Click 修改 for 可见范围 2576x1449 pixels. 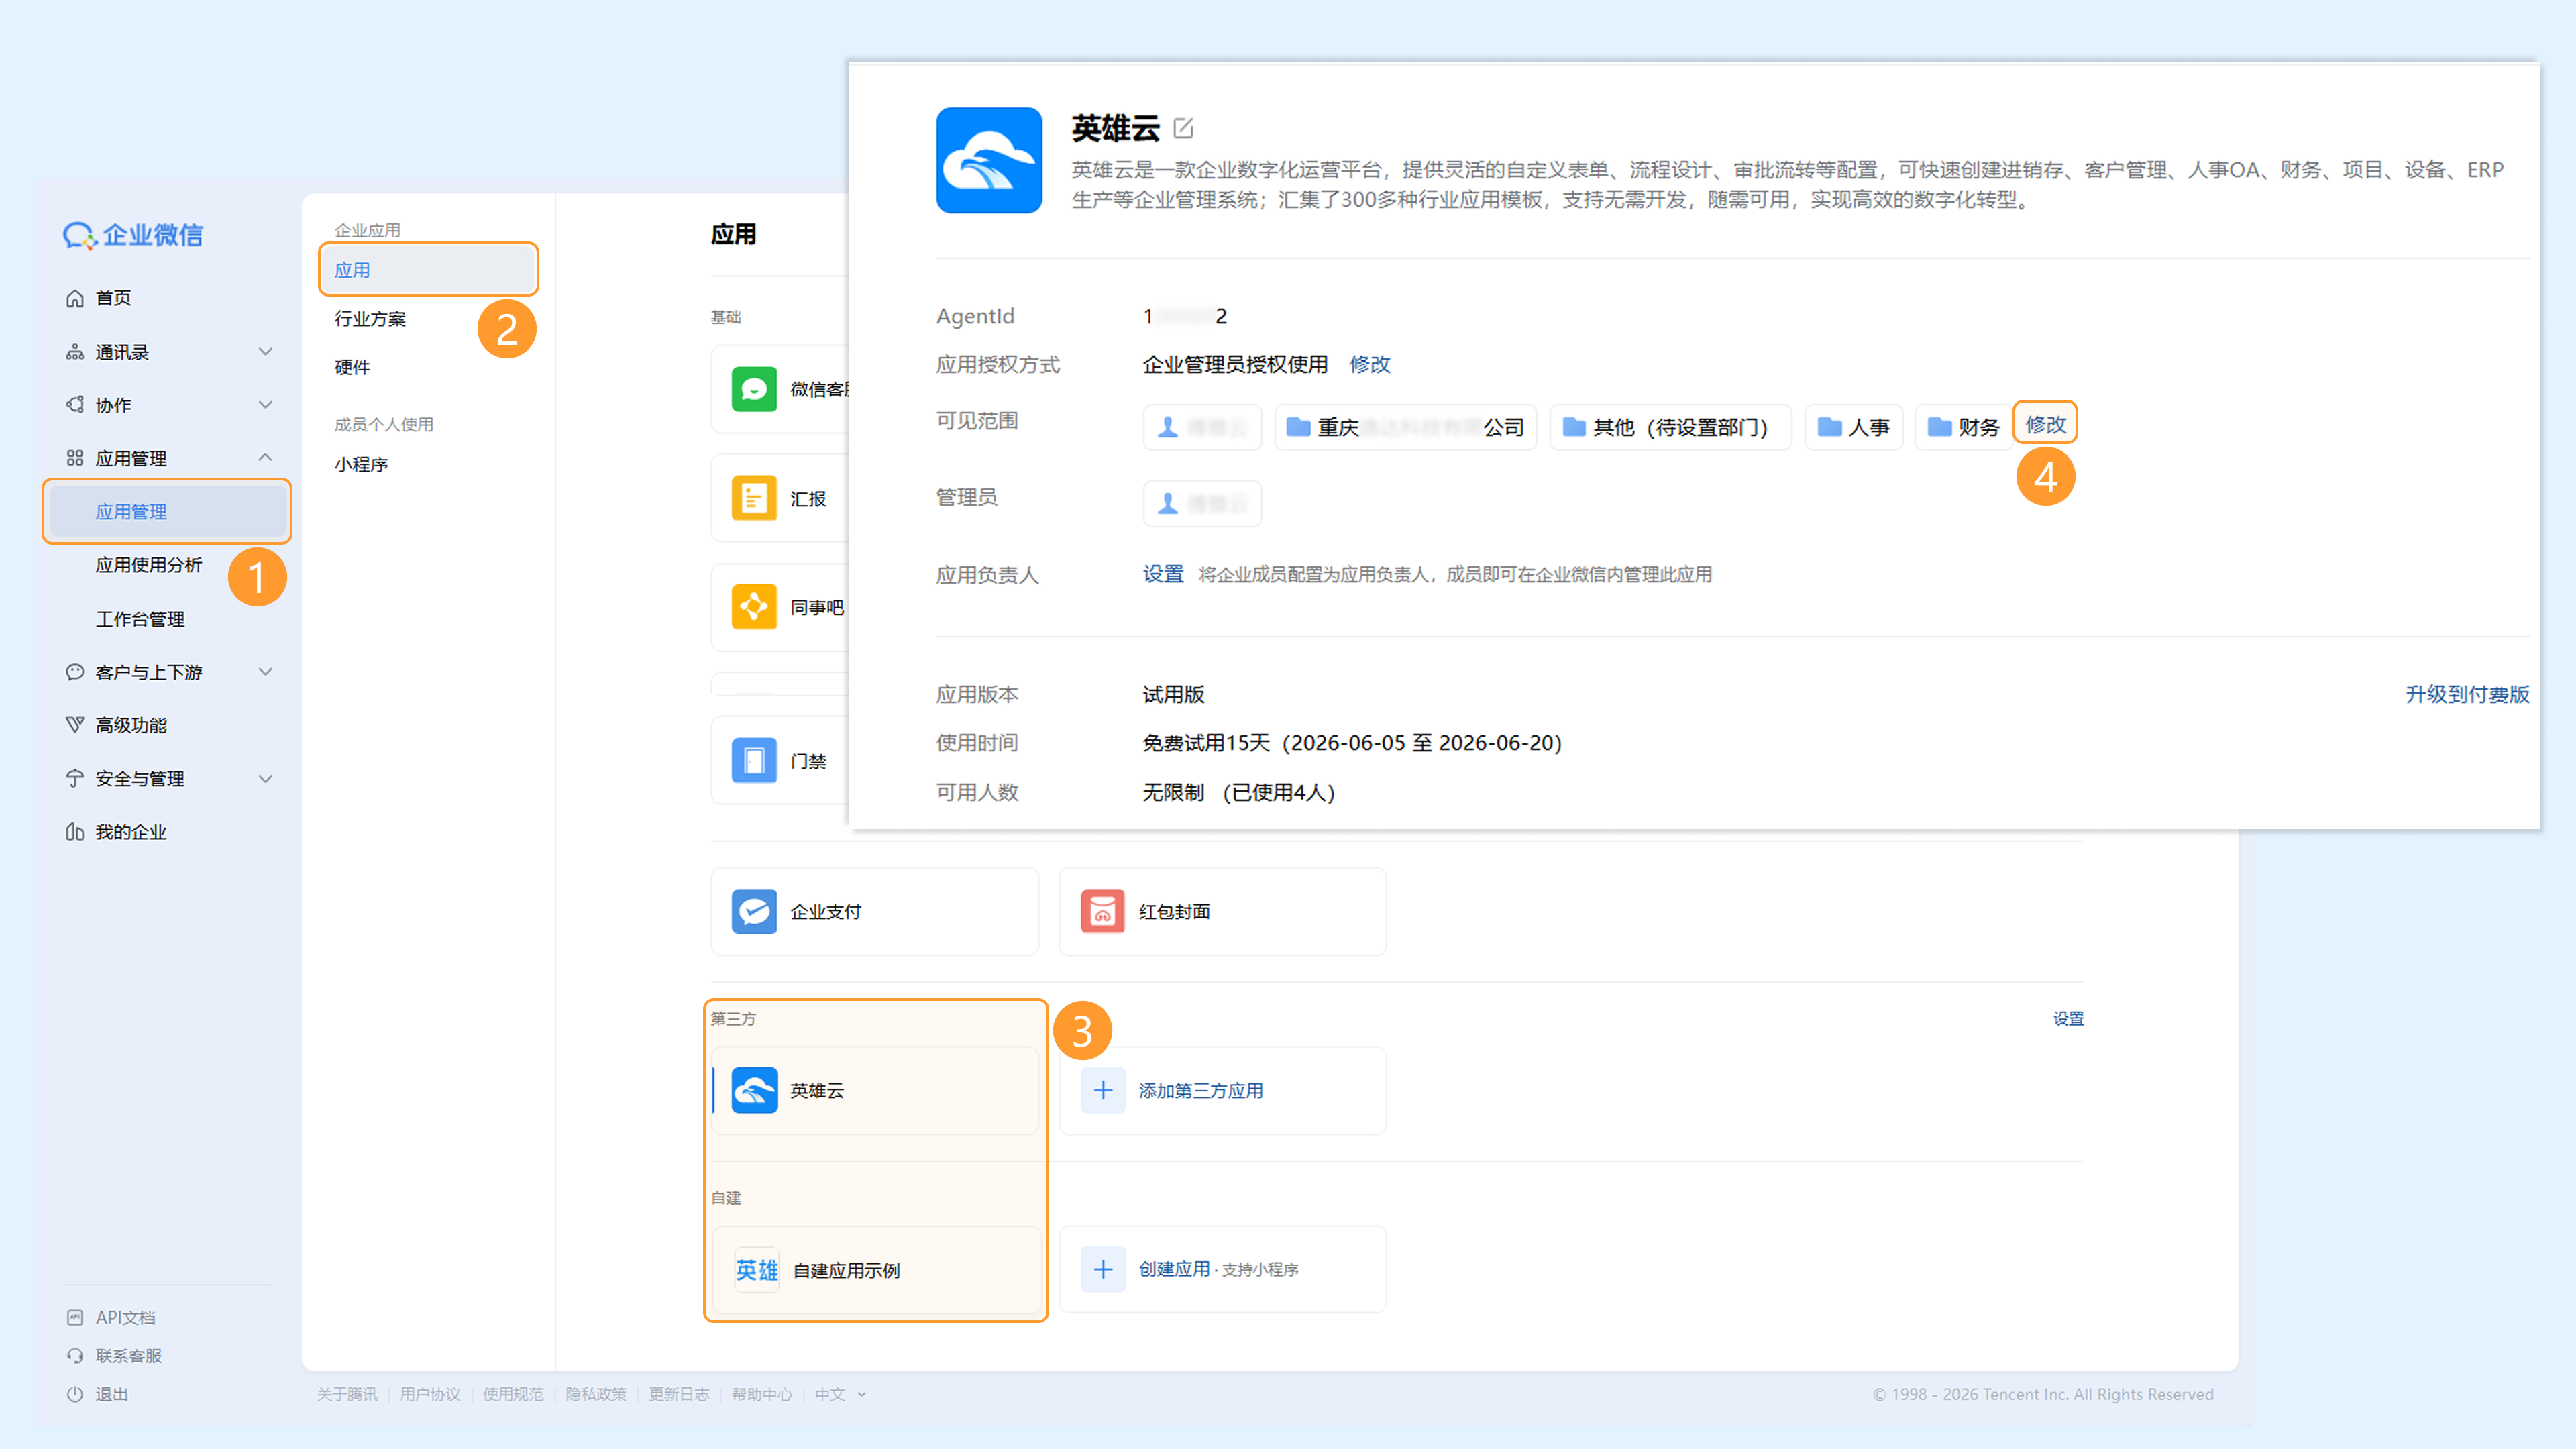click(2045, 424)
